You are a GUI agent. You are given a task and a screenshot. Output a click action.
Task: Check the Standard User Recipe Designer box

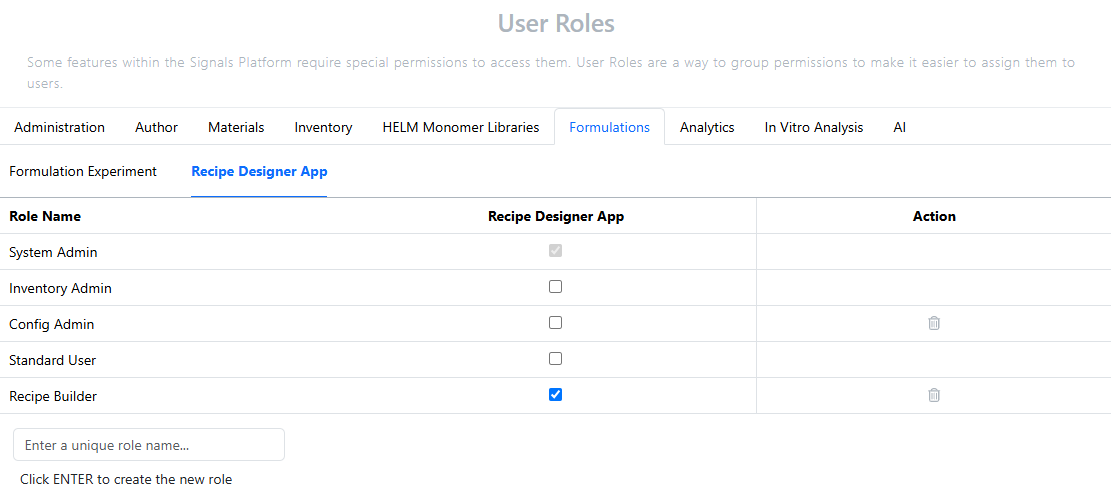[556, 359]
